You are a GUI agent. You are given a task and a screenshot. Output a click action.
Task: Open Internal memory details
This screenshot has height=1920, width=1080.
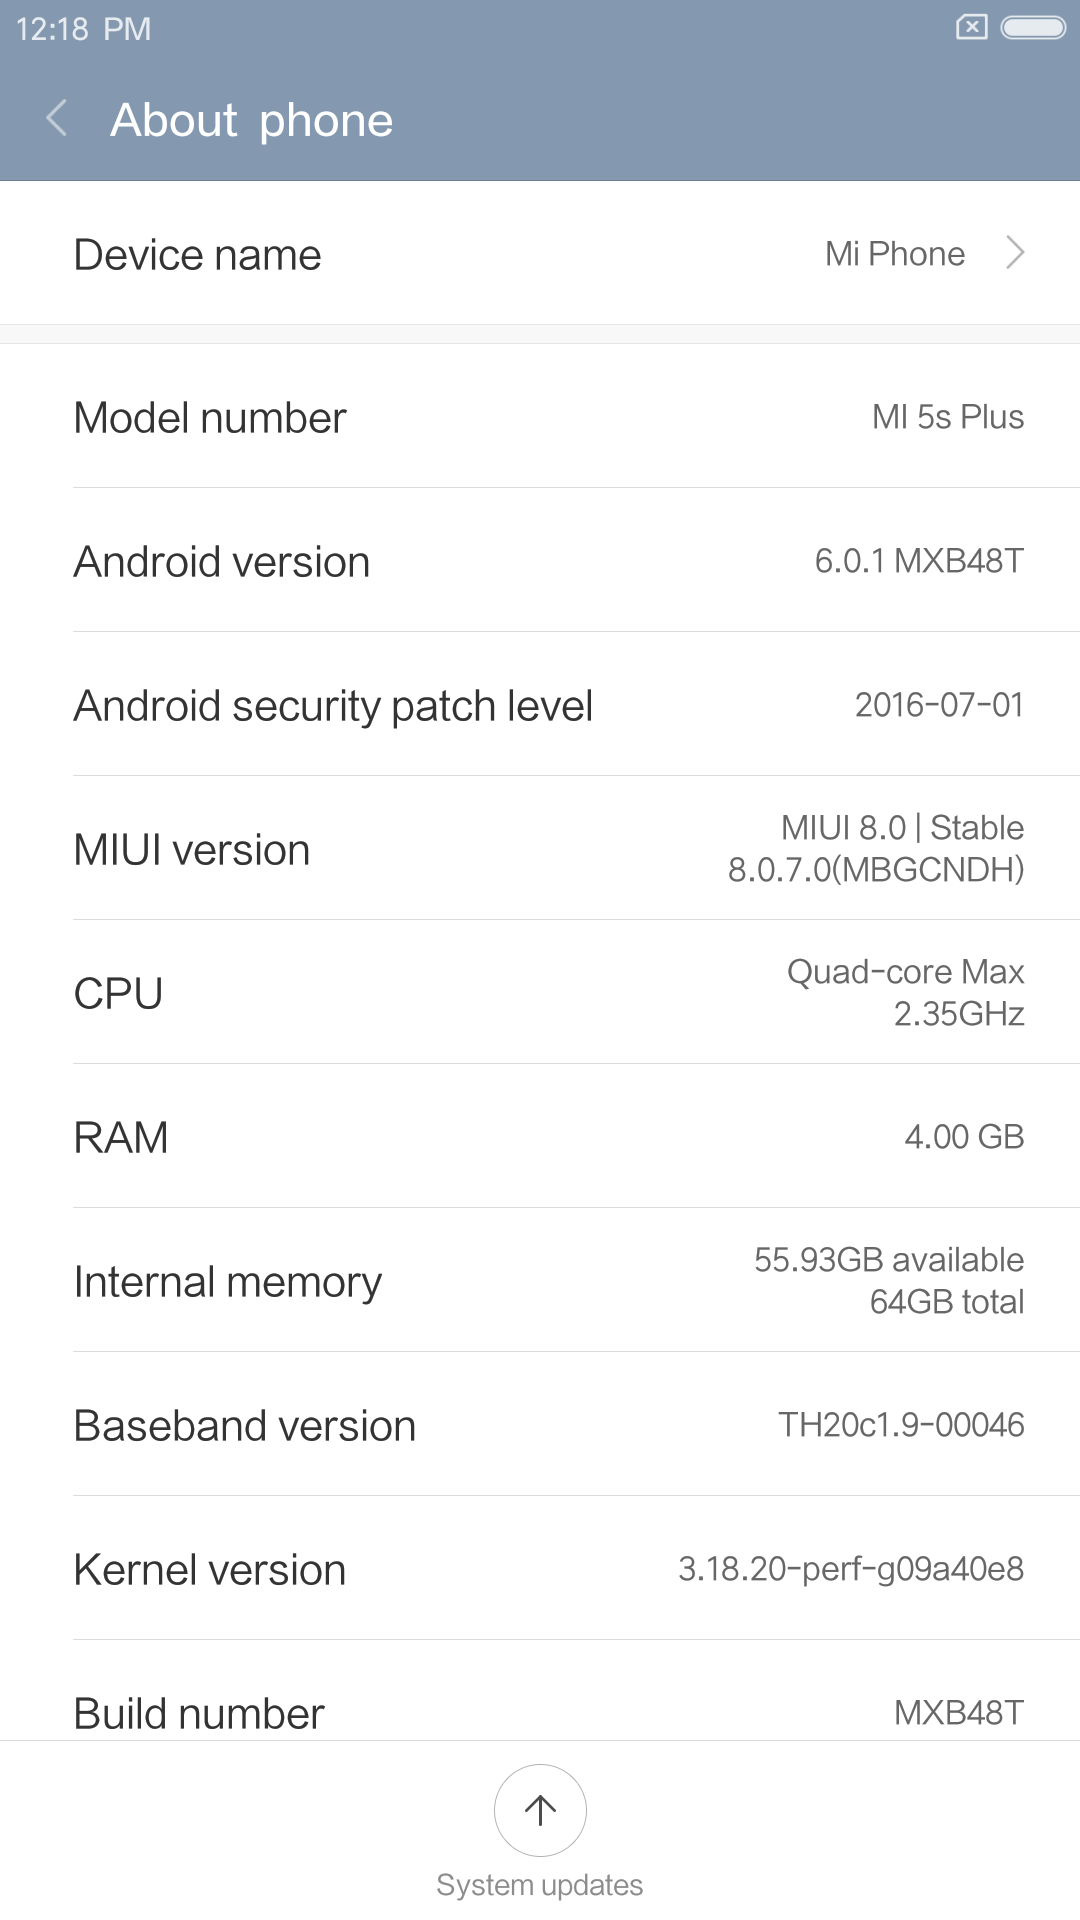tap(540, 1281)
